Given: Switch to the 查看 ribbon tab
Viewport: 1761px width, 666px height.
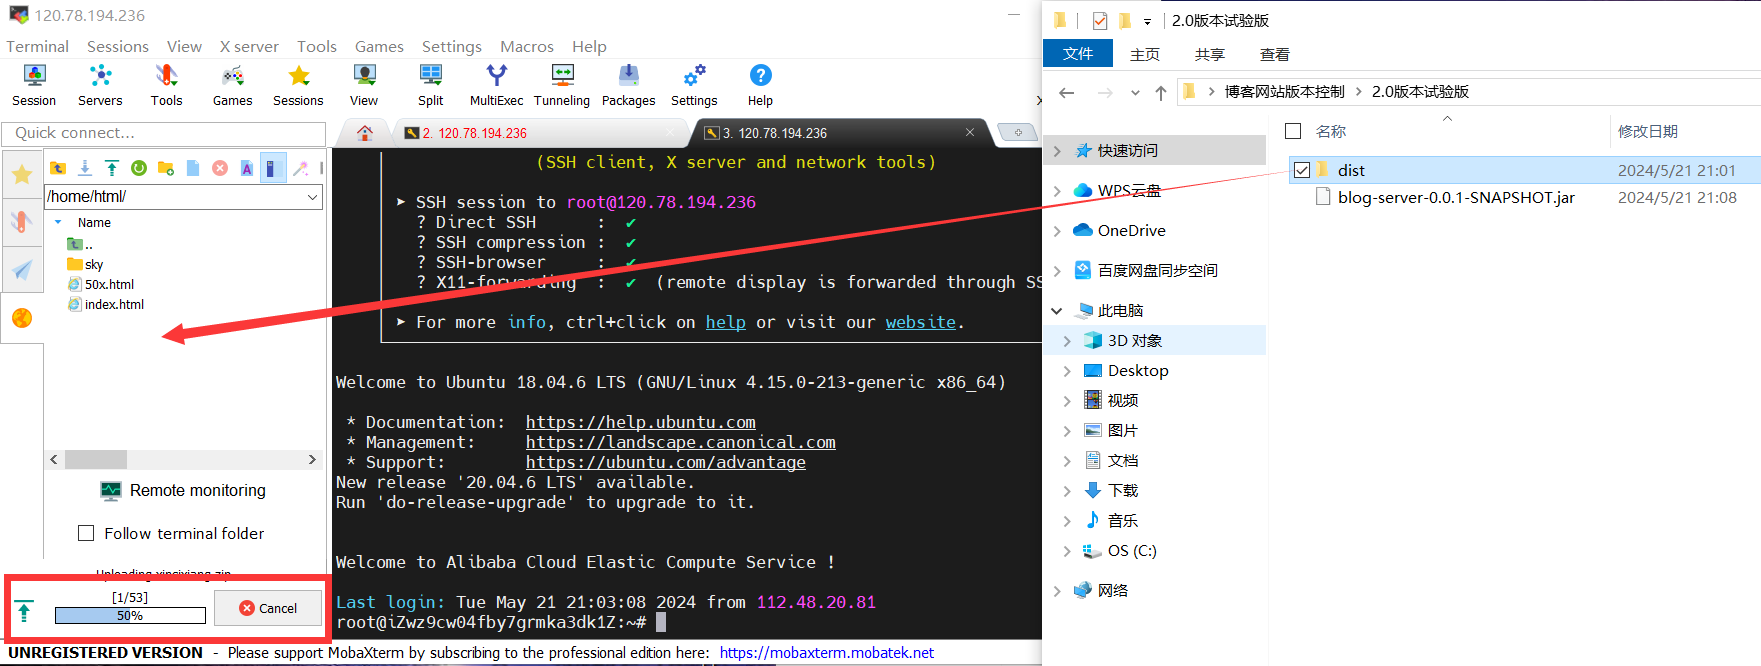Looking at the screenshot, I should click(x=1274, y=54).
